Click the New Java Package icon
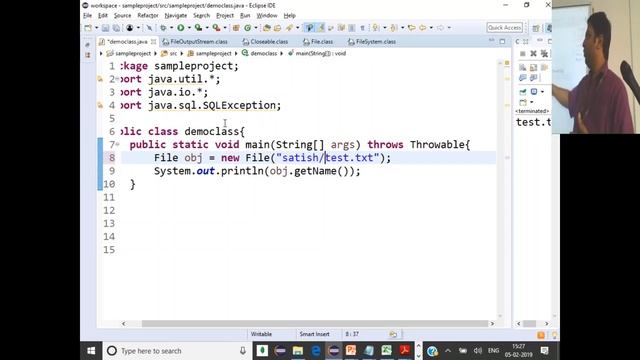This screenshot has width=640, height=360. pos(236,28)
